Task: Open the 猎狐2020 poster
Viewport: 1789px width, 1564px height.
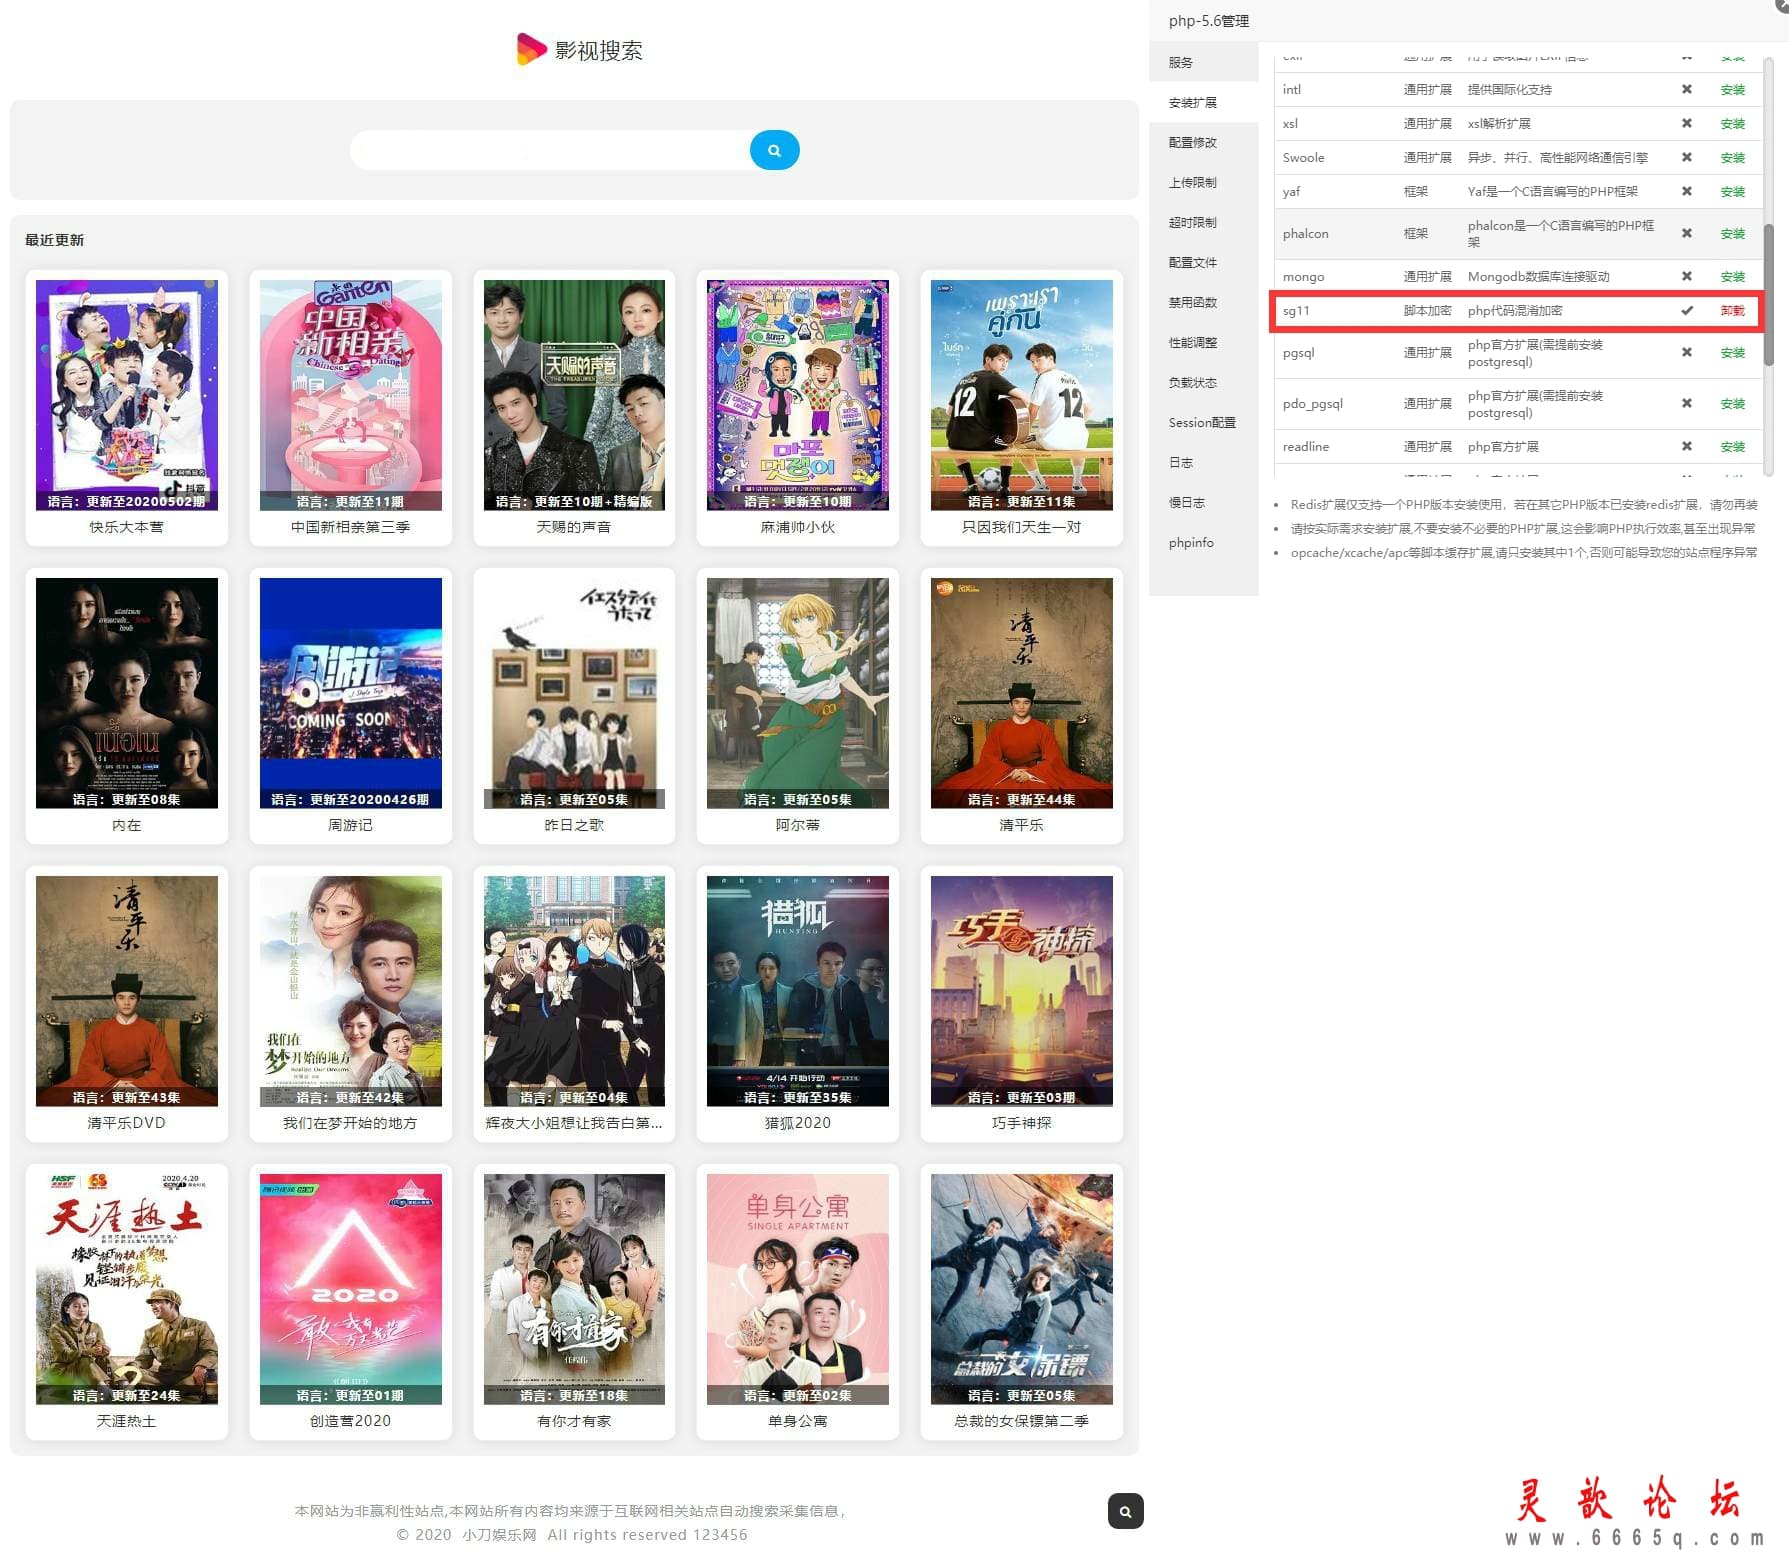Action: (x=798, y=991)
